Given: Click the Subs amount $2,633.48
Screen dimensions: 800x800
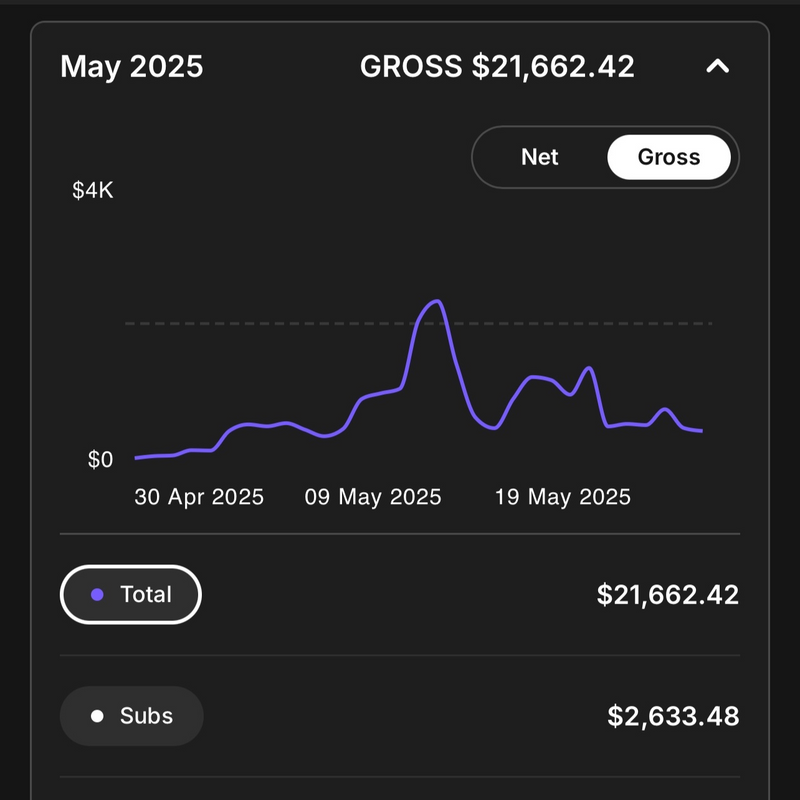Looking at the screenshot, I should click(x=673, y=717).
